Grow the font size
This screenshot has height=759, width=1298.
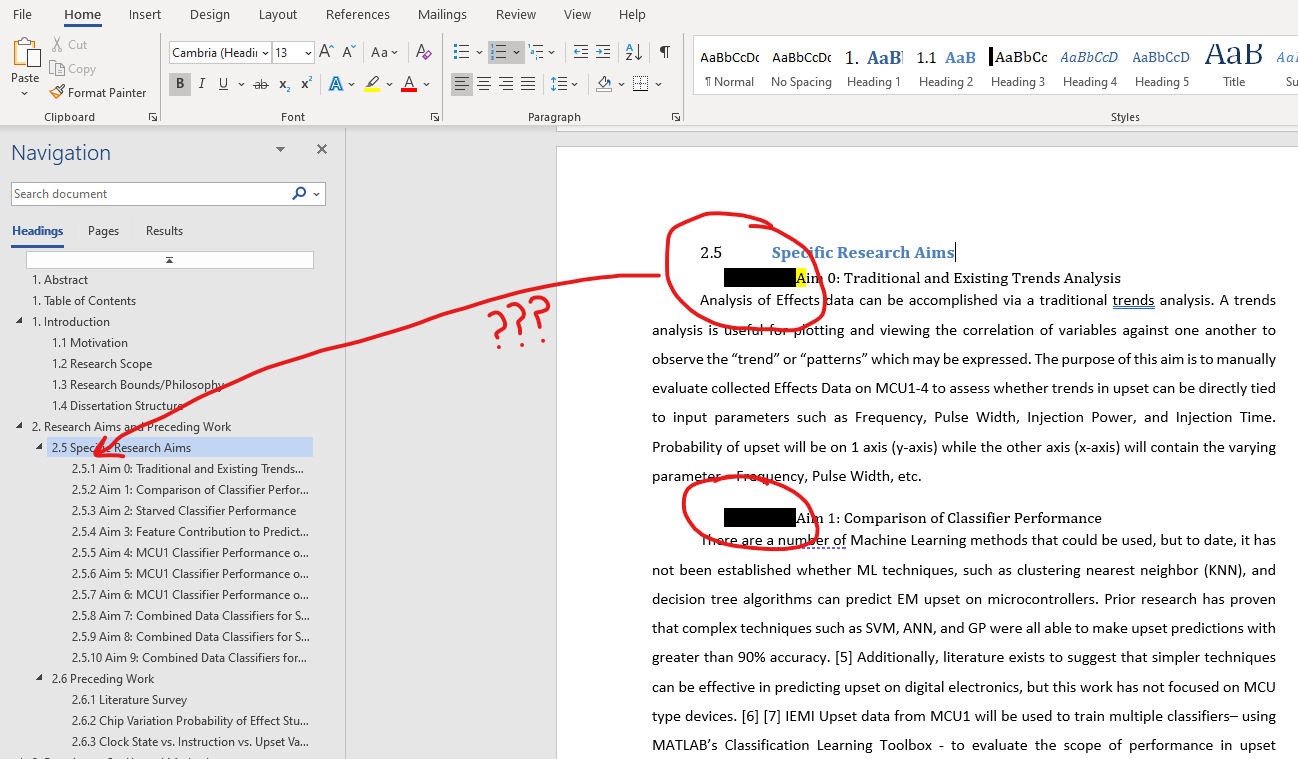328,52
